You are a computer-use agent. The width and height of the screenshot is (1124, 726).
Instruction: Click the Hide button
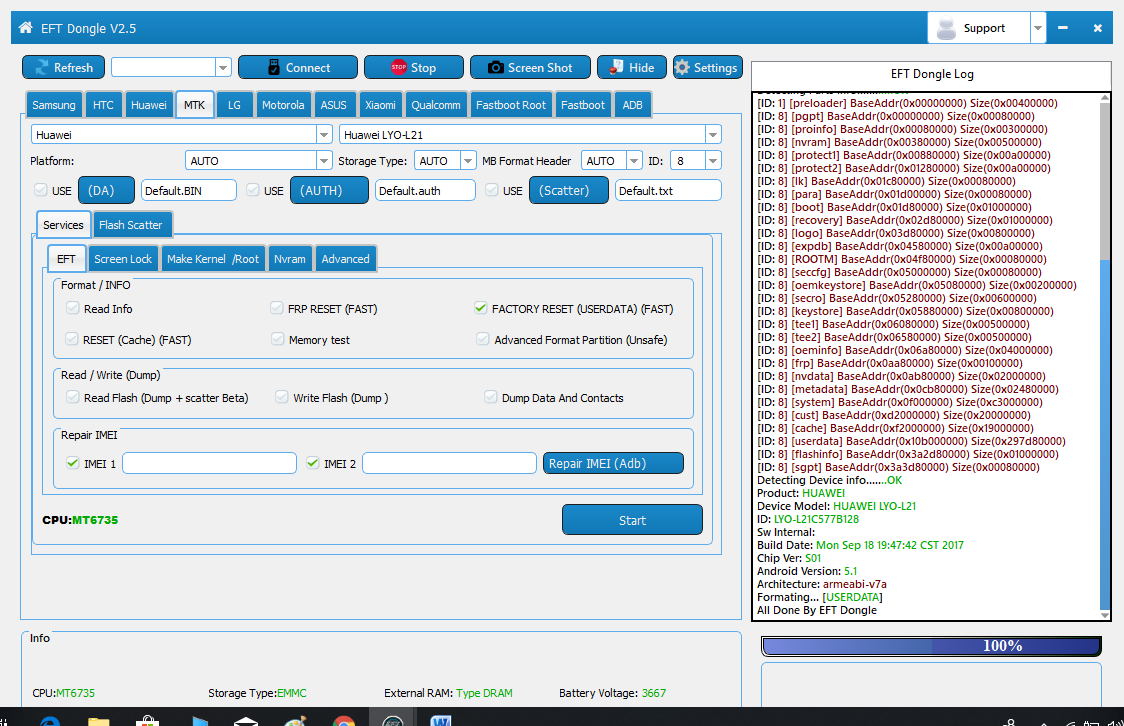click(x=632, y=67)
